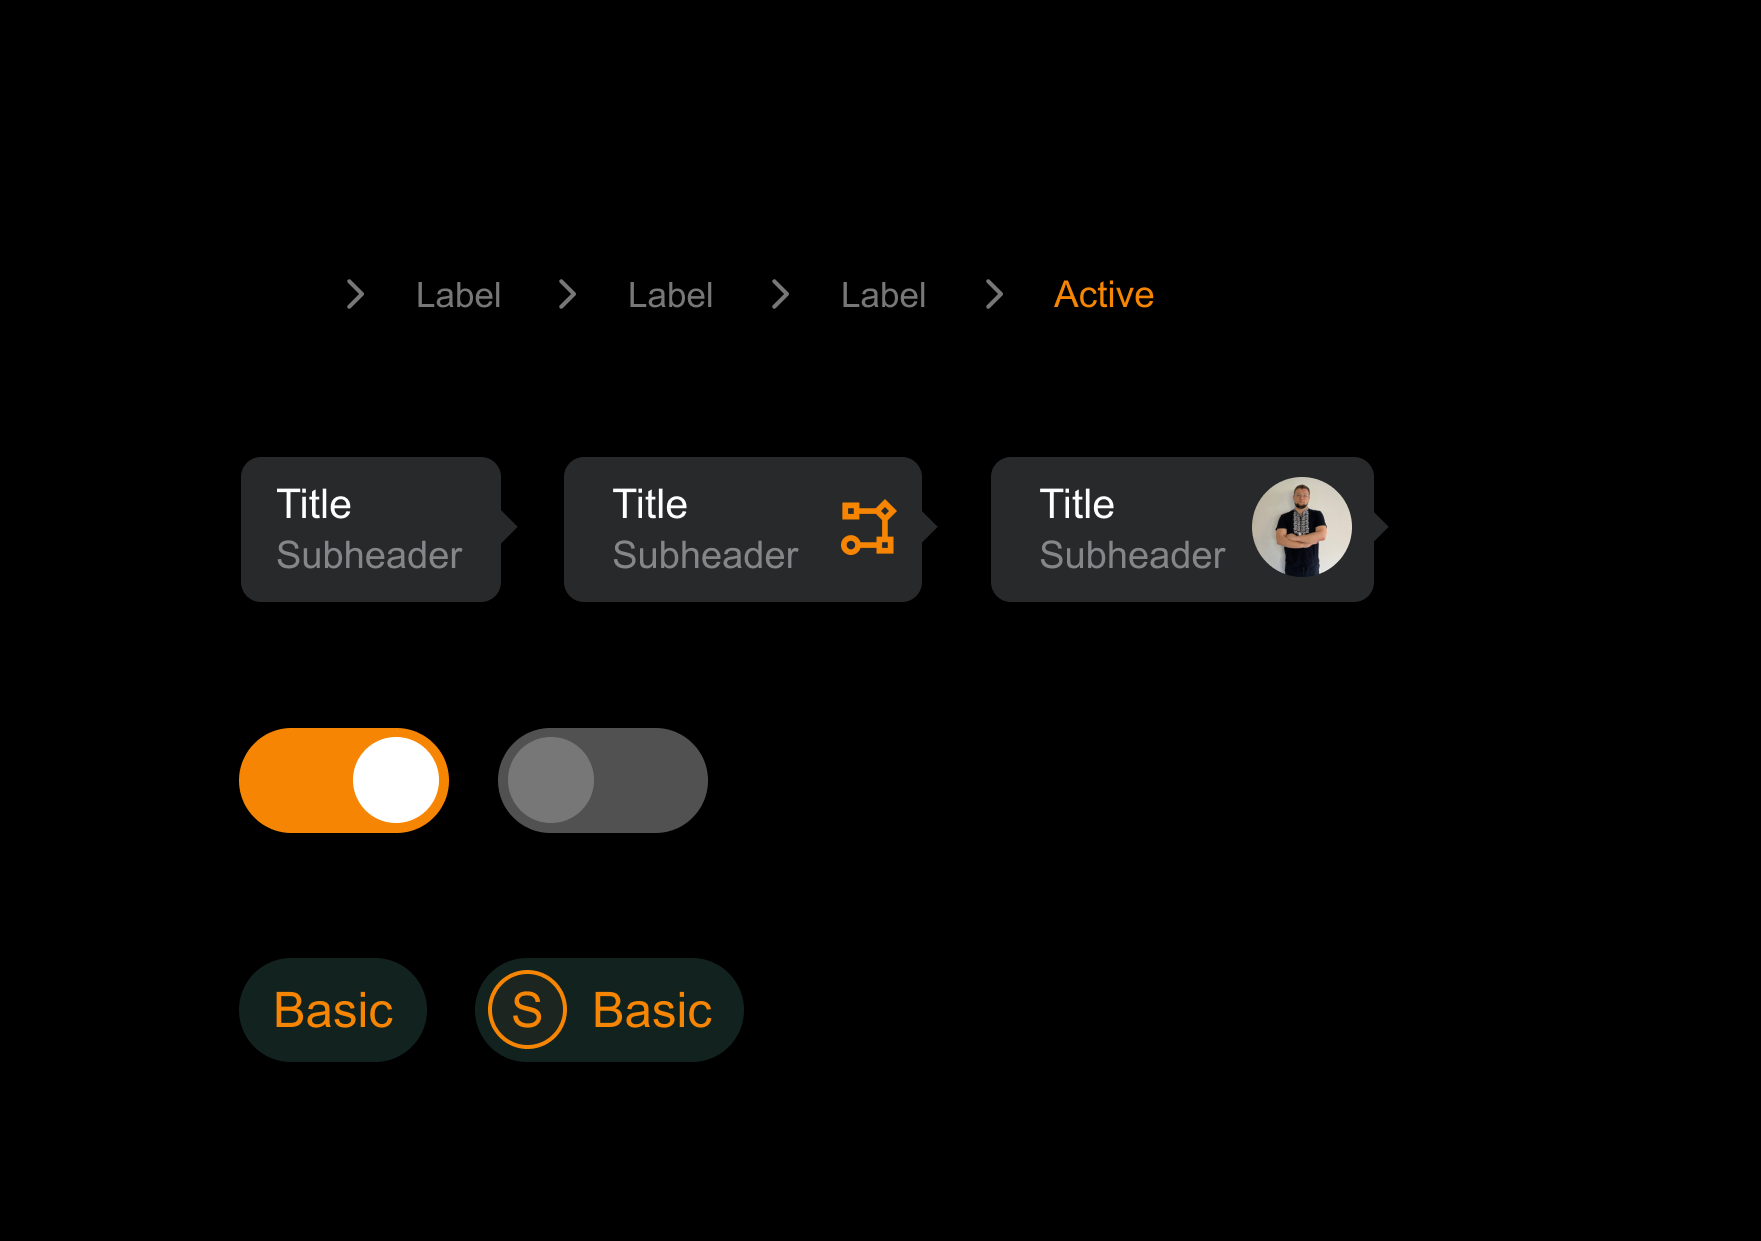The image size is (1761, 1241).
Task: Click the plain Basic chip button
Action: click(x=333, y=1010)
